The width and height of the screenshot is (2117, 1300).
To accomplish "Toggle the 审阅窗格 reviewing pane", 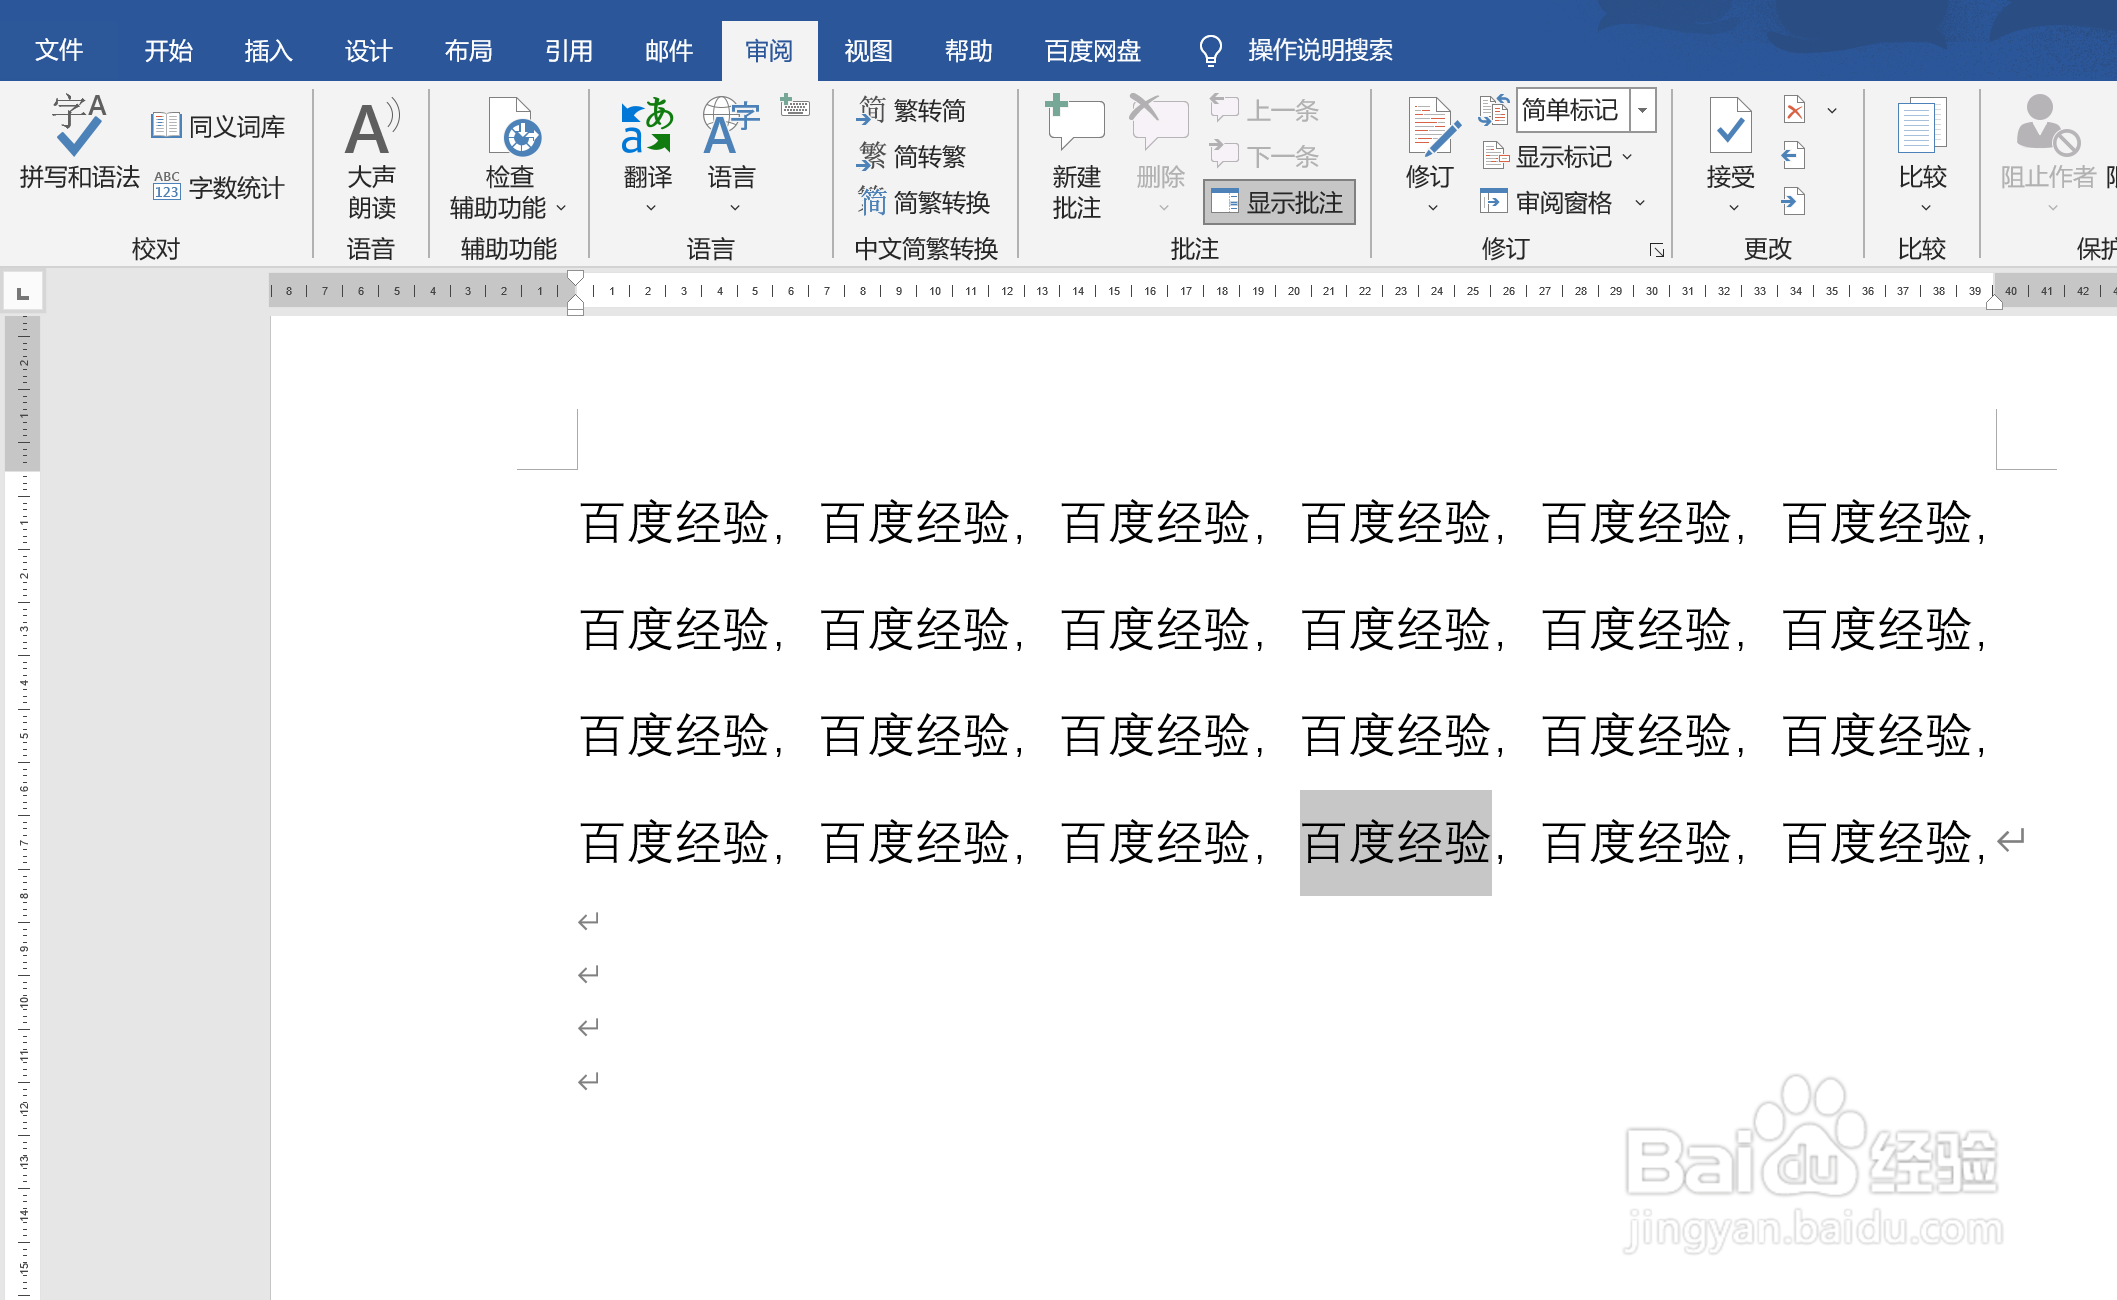I will point(1547,202).
